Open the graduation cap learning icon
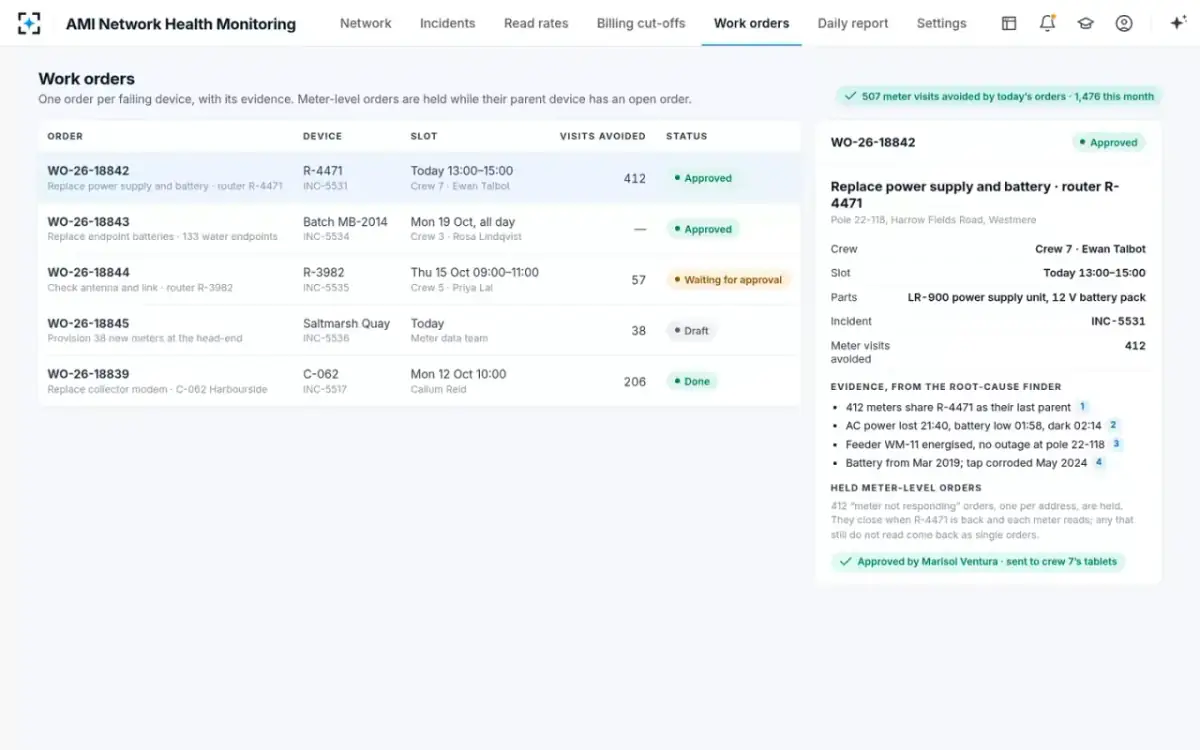Image resolution: width=1200 pixels, height=750 pixels. coord(1085,23)
